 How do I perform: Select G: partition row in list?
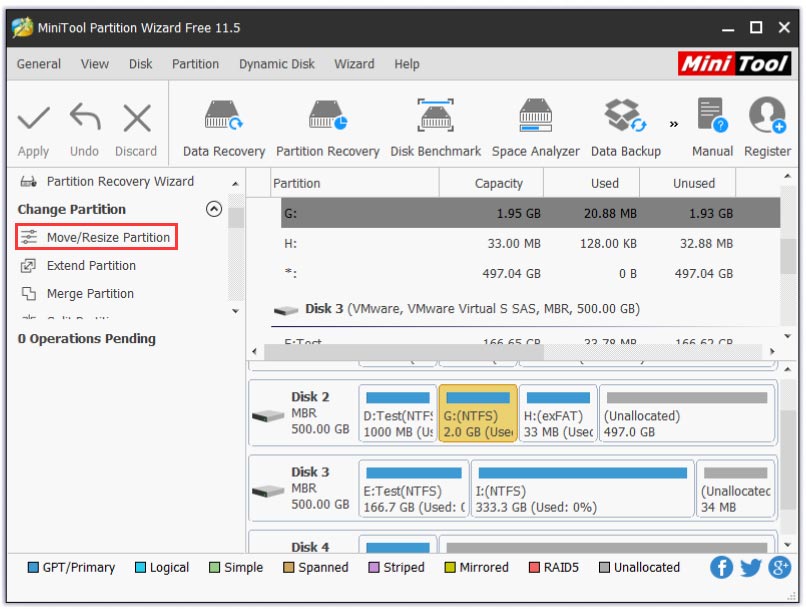tap(530, 213)
